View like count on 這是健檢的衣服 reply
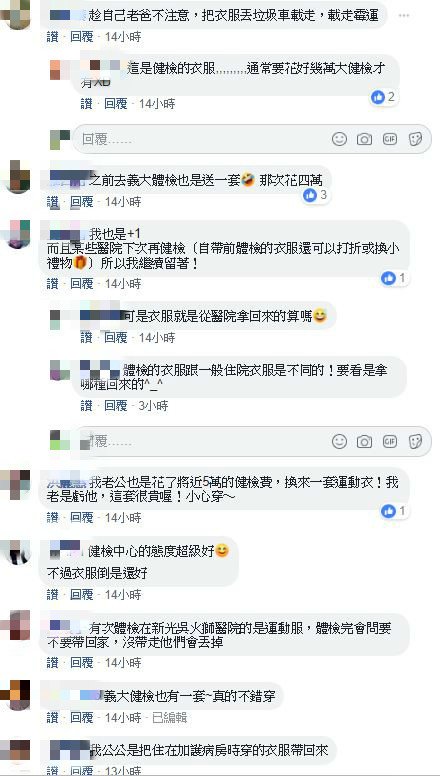This screenshot has height=776, width=440. coord(383,97)
